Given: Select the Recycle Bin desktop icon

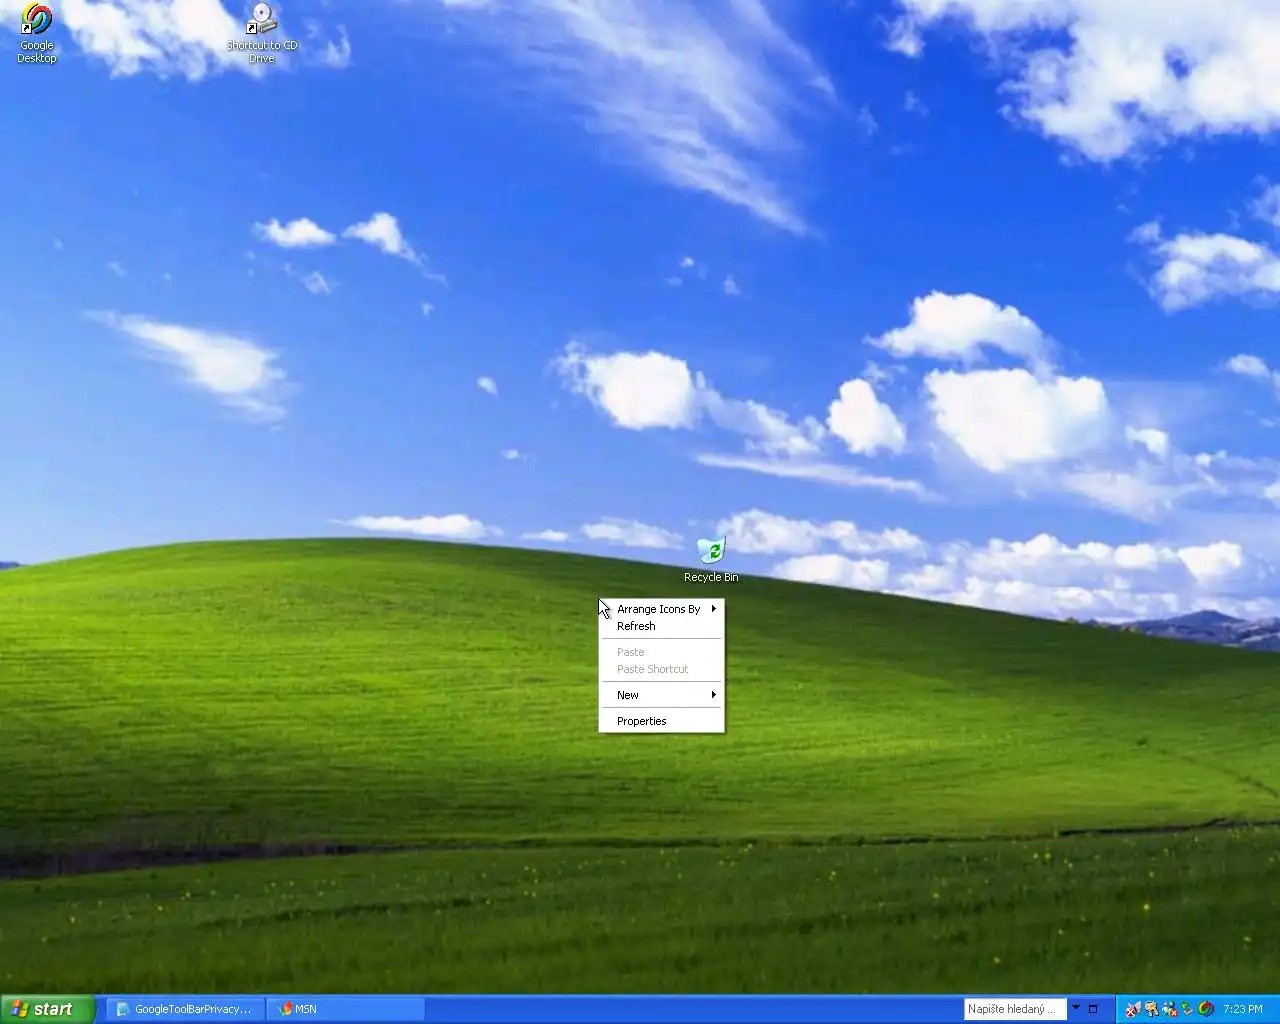Looking at the screenshot, I should click(711, 560).
